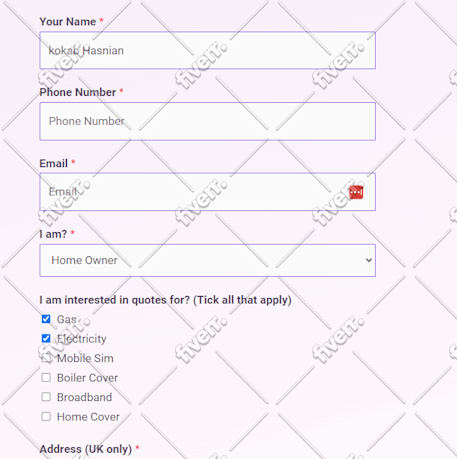Click the 'Electricity' option label
Screen dimensions: 457x459
(82, 339)
